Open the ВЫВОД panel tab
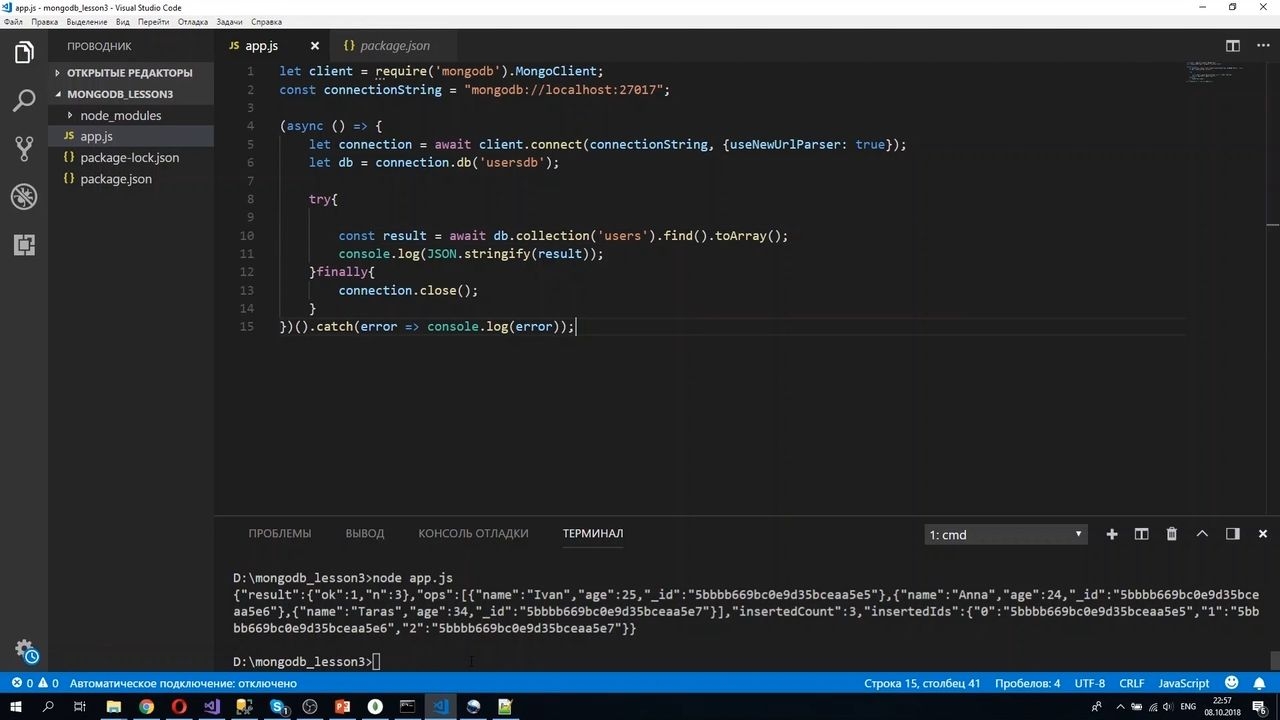Viewport: 1280px width, 720px height. tap(365, 533)
